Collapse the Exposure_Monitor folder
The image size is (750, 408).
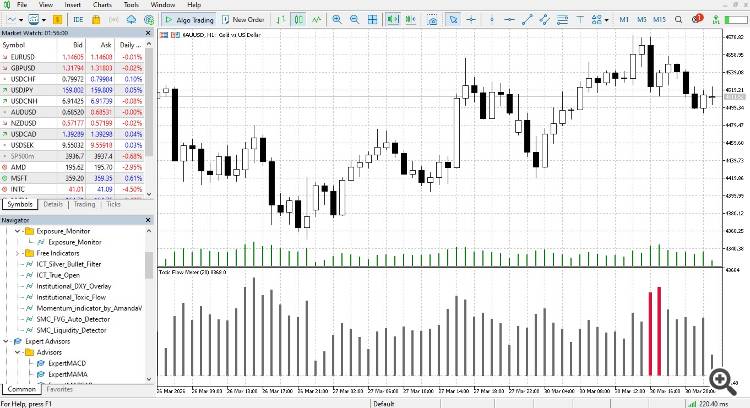pos(18,231)
